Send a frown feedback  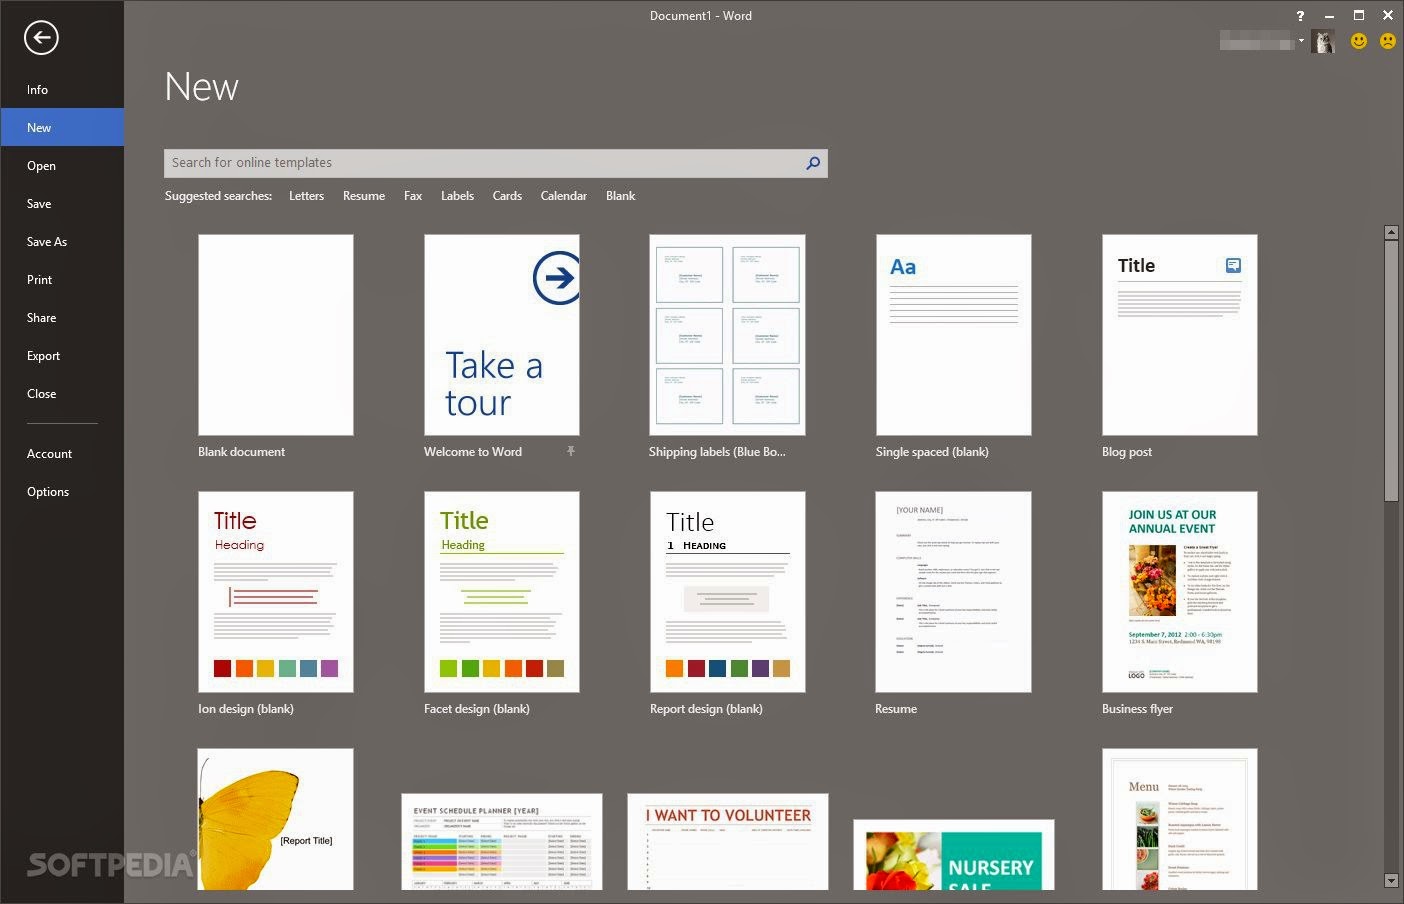[x=1388, y=41]
